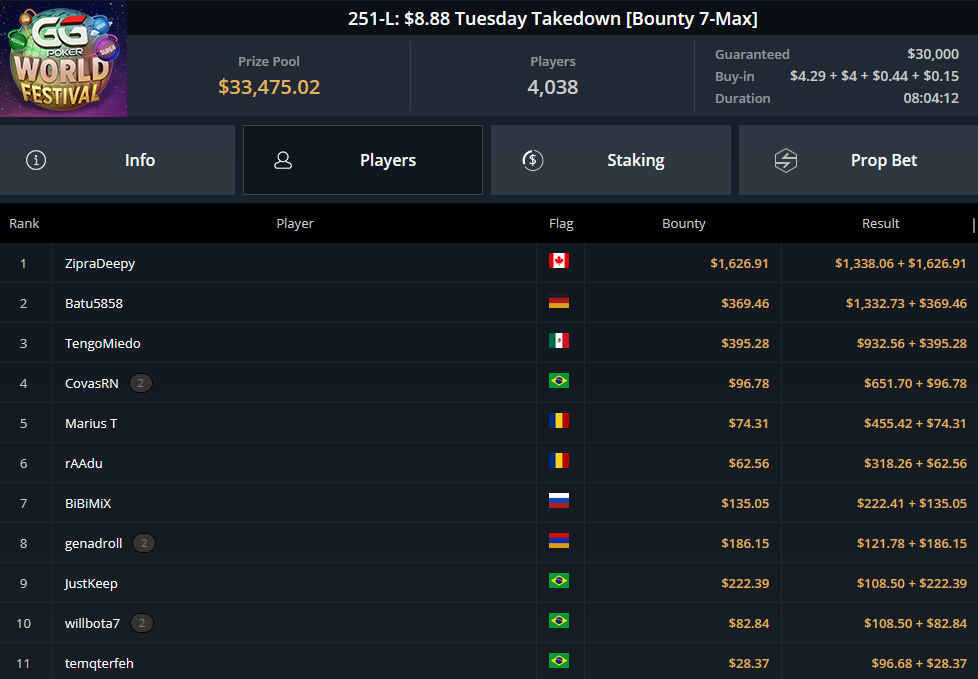
Task: Click the re-entry badge next to genadroll
Action: pyautogui.click(x=144, y=543)
